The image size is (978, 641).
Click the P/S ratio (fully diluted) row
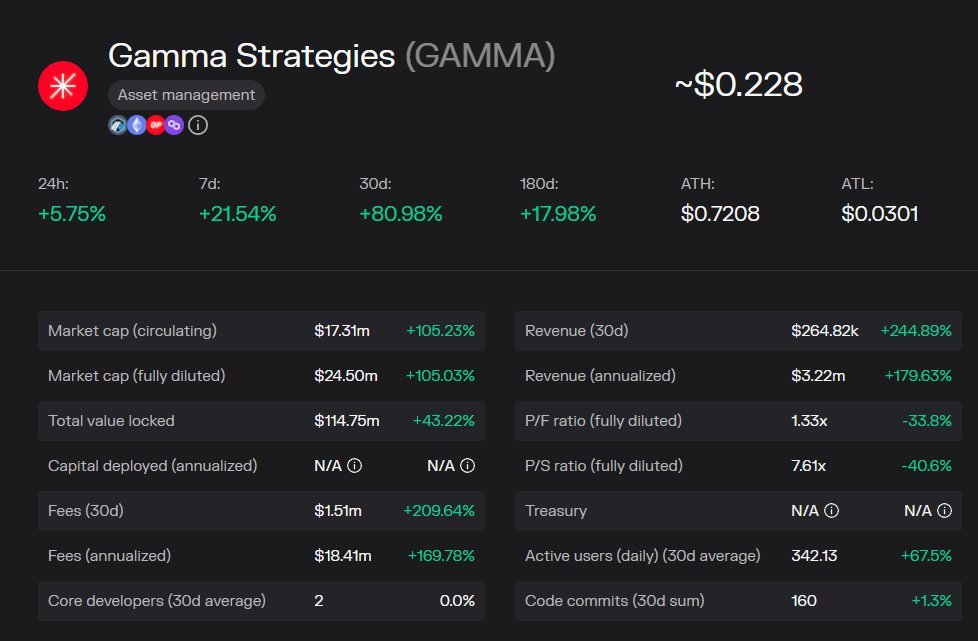pyautogui.click(x=738, y=466)
